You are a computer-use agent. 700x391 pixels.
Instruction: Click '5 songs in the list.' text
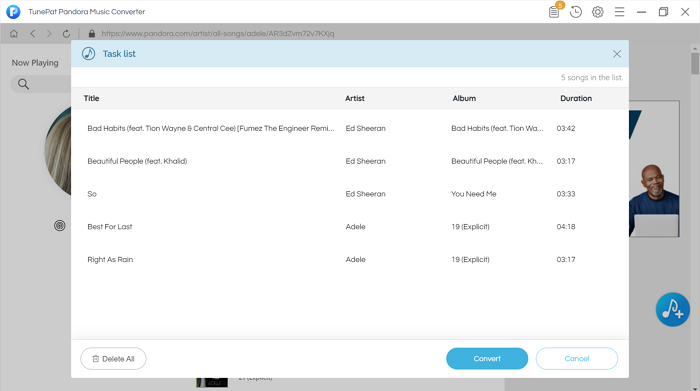tap(592, 77)
